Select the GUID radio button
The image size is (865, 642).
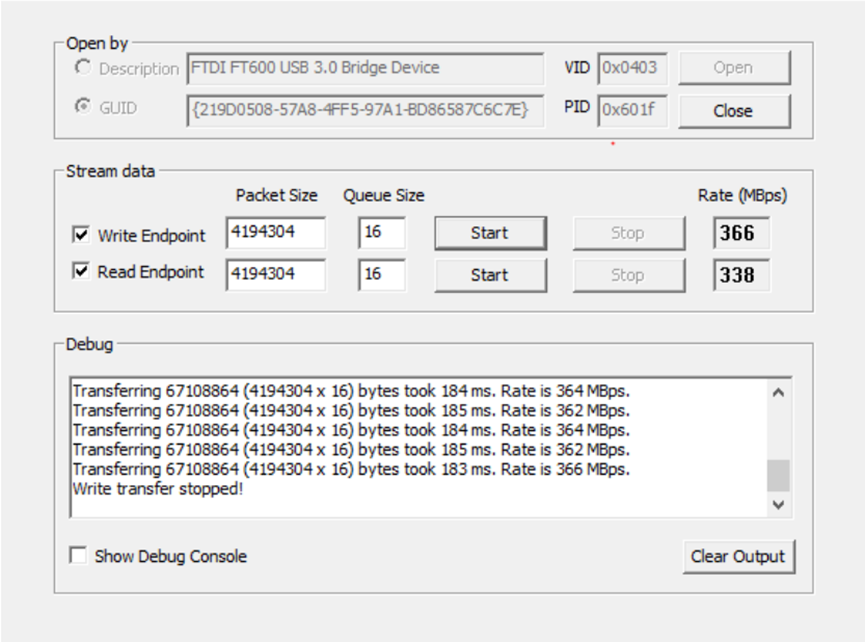(x=83, y=106)
